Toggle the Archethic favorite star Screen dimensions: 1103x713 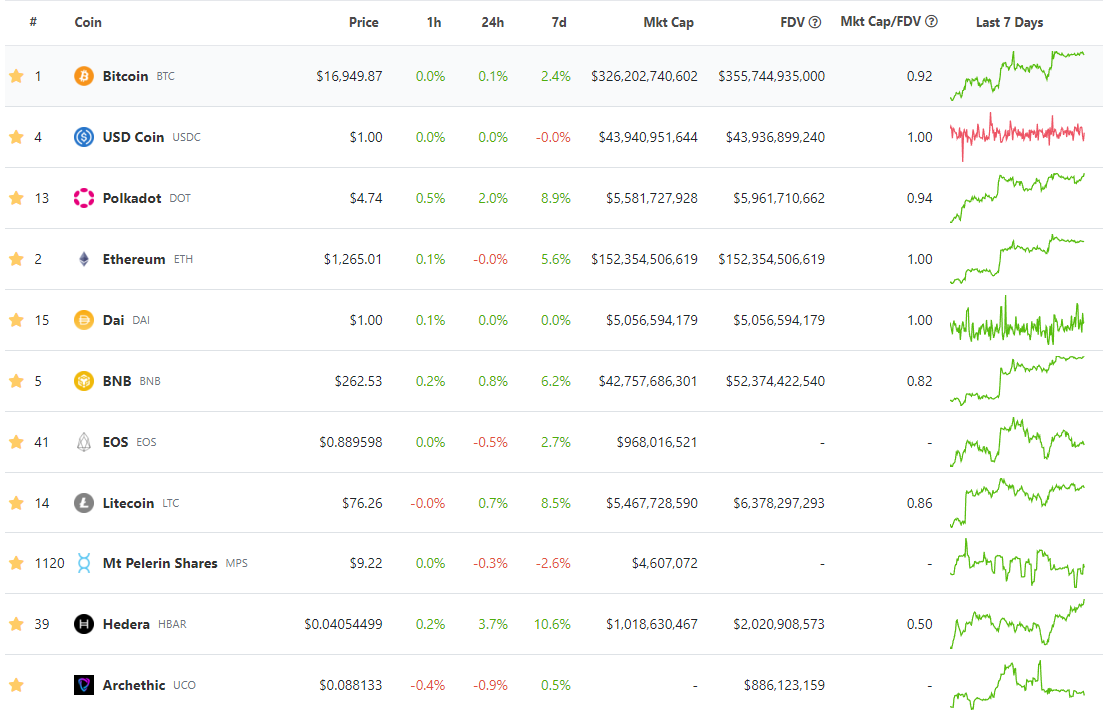16,685
